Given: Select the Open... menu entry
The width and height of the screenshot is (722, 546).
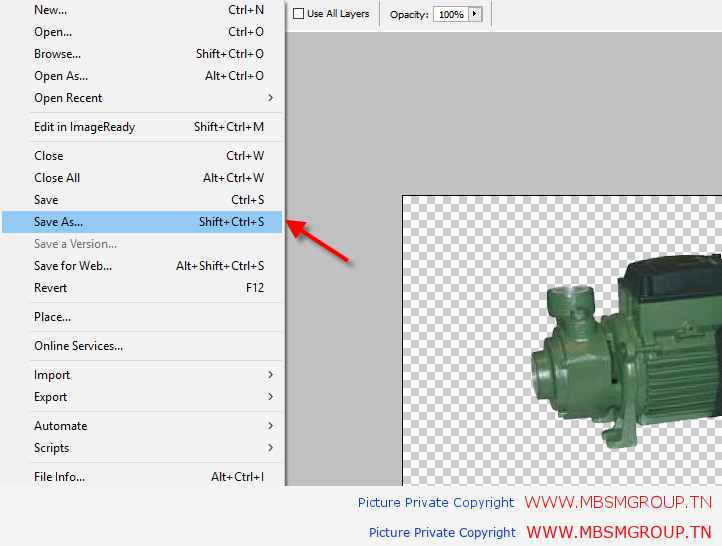Looking at the screenshot, I should click(x=142, y=32).
